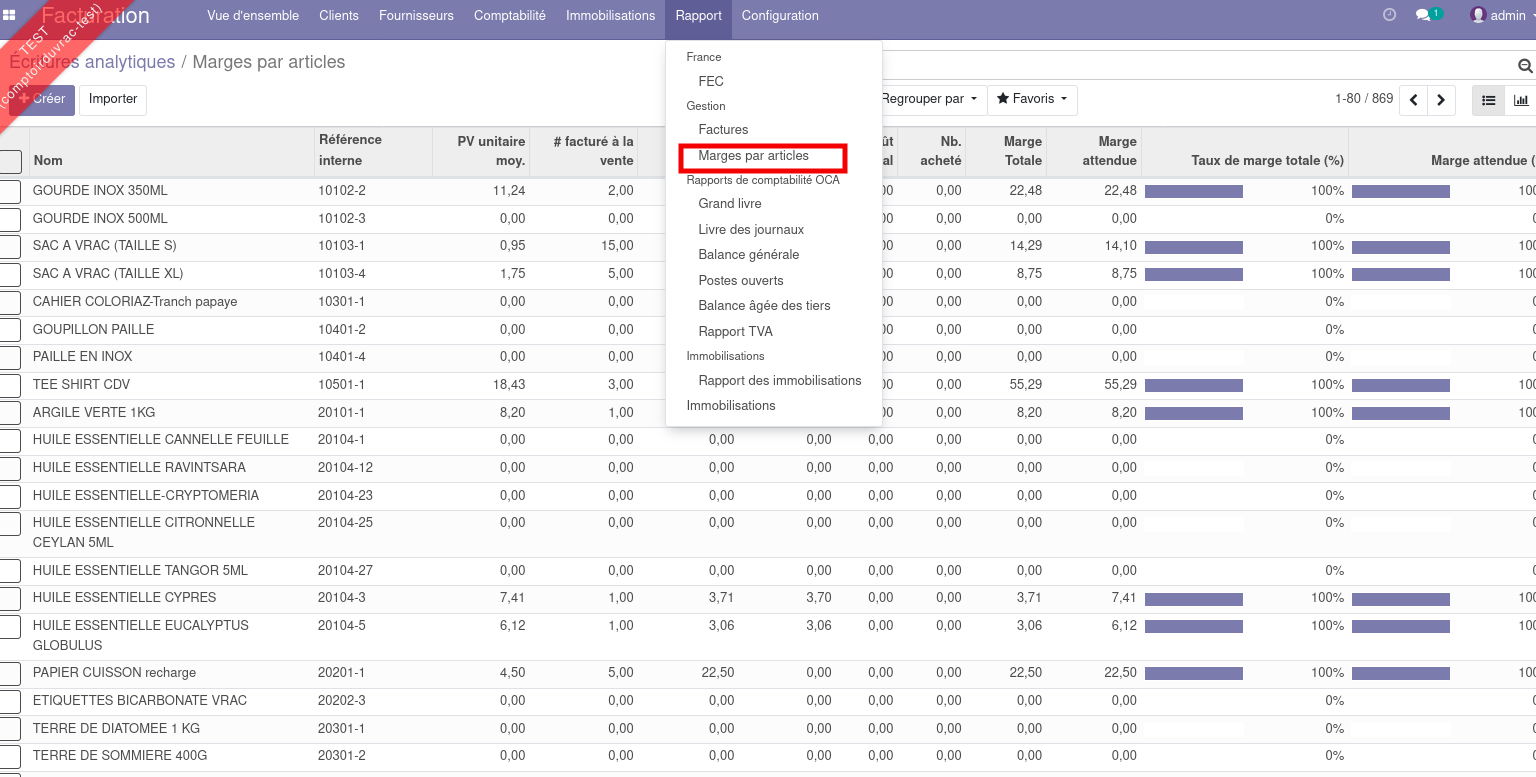Click the admin avatar icon
Image resolution: width=1536 pixels, height=777 pixels.
click(x=1477, y=15)
